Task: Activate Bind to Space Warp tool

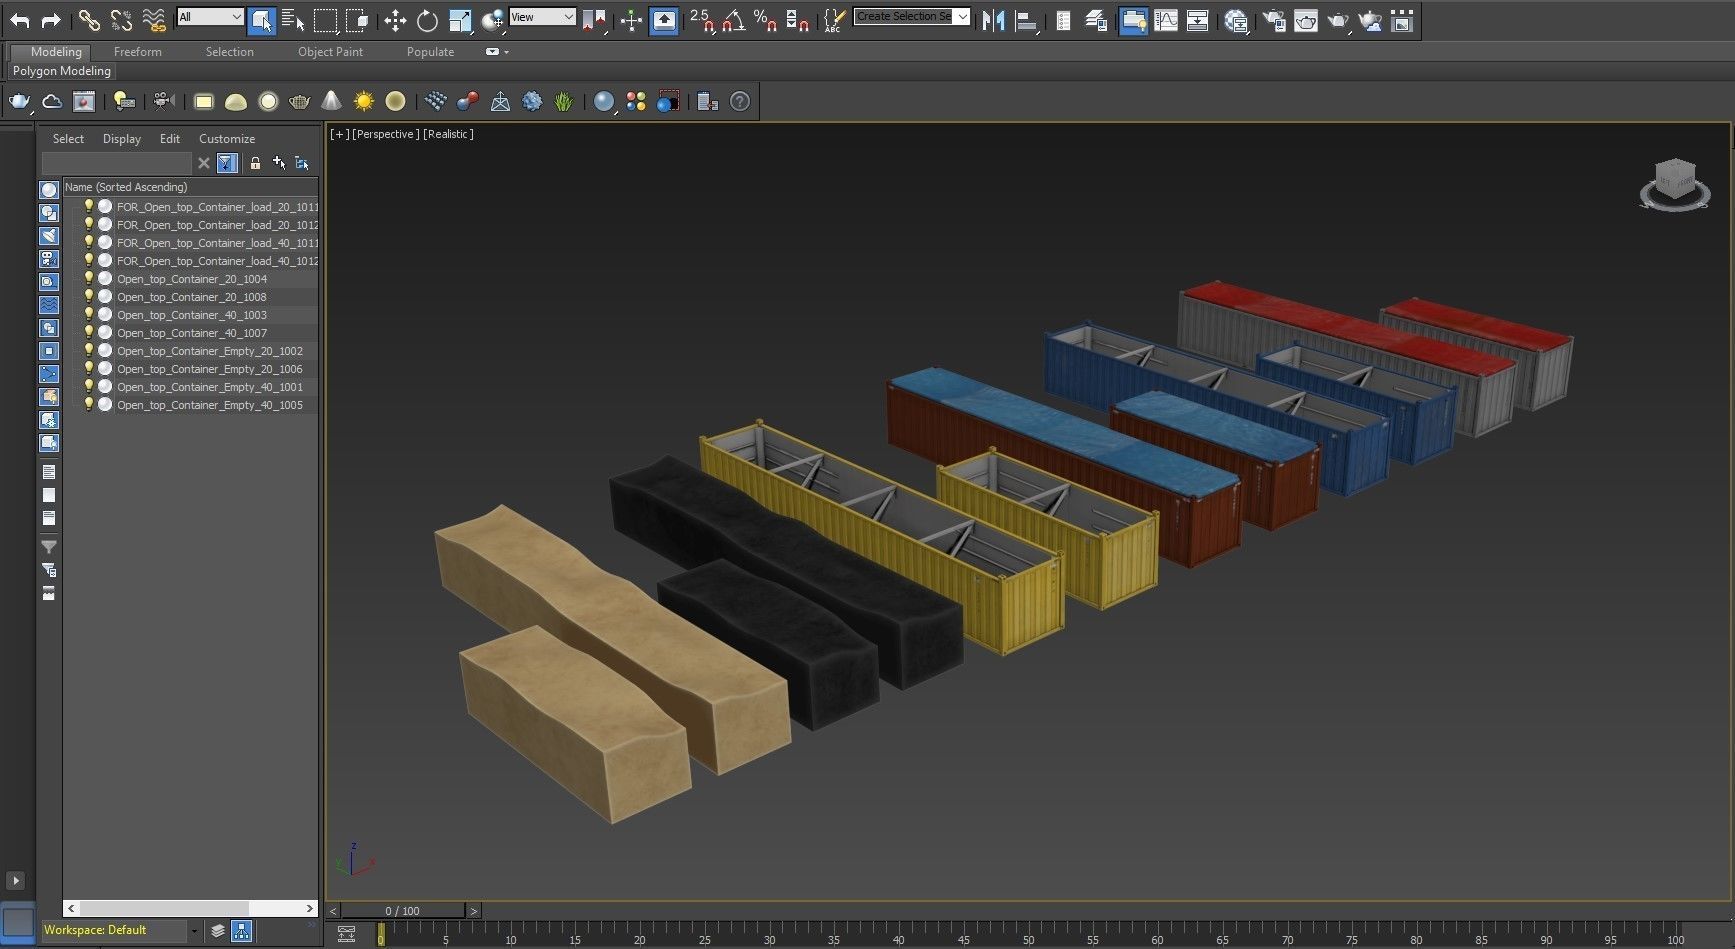Action: coord(153,20)
